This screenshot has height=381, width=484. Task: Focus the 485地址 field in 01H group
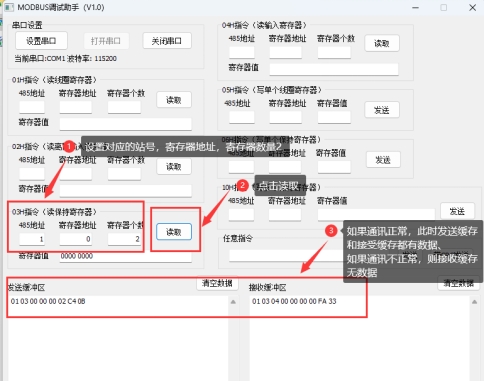pos(32,107)
